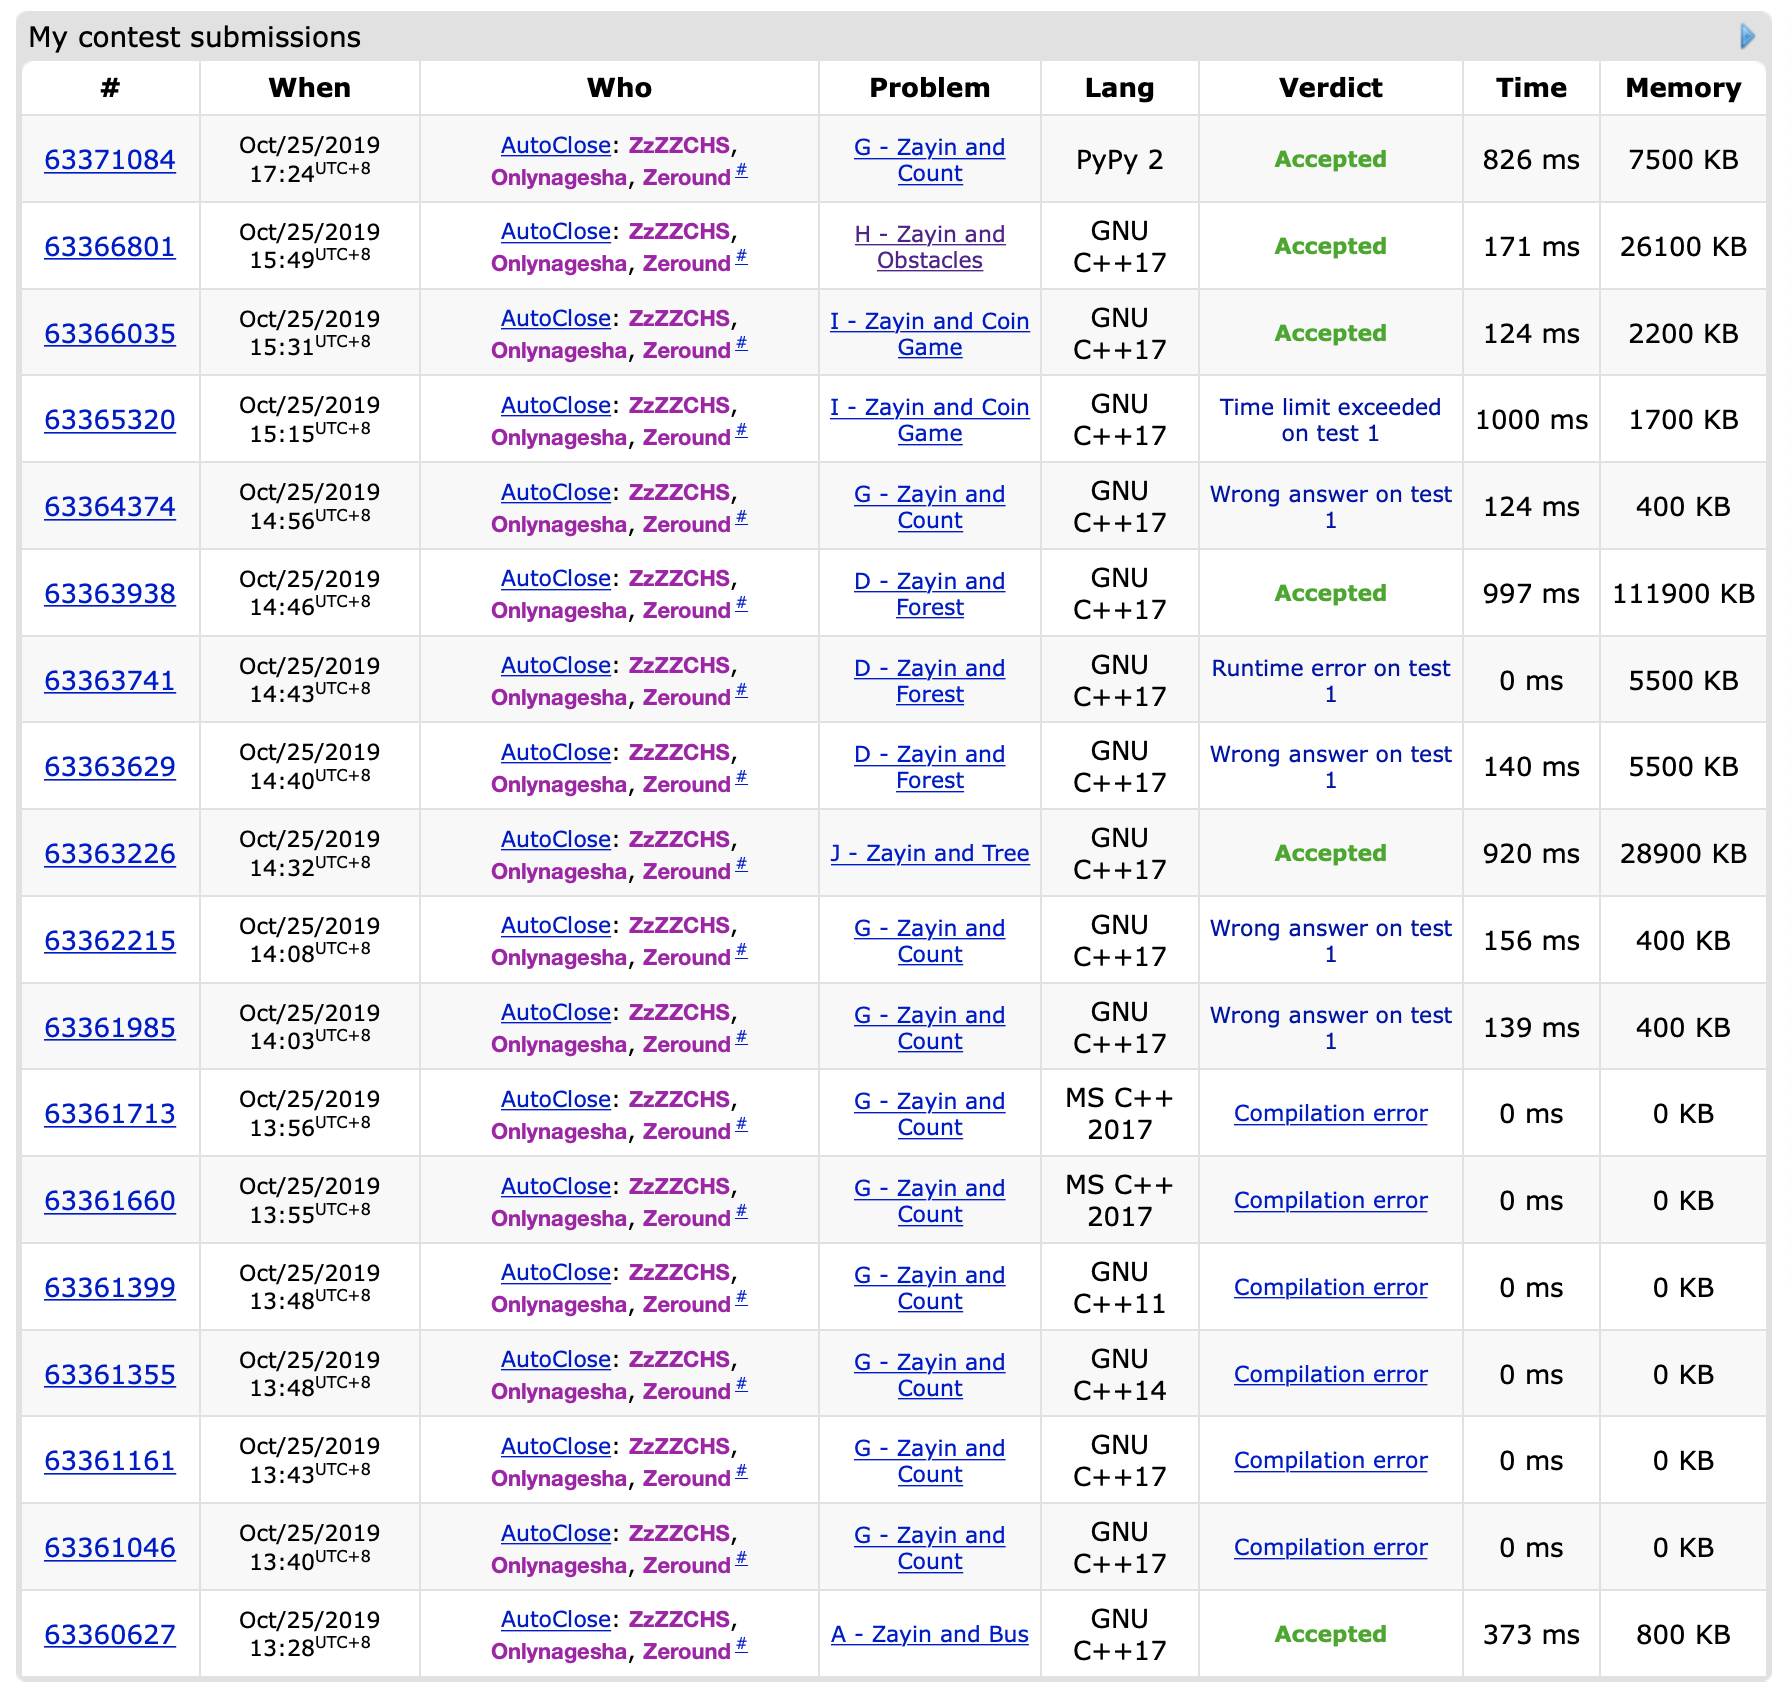Image resolution: width=1792 pixels, height=1696 pixels.
Task: Click the # superscript link in row 63360627
Action: tap(741, 1645)
